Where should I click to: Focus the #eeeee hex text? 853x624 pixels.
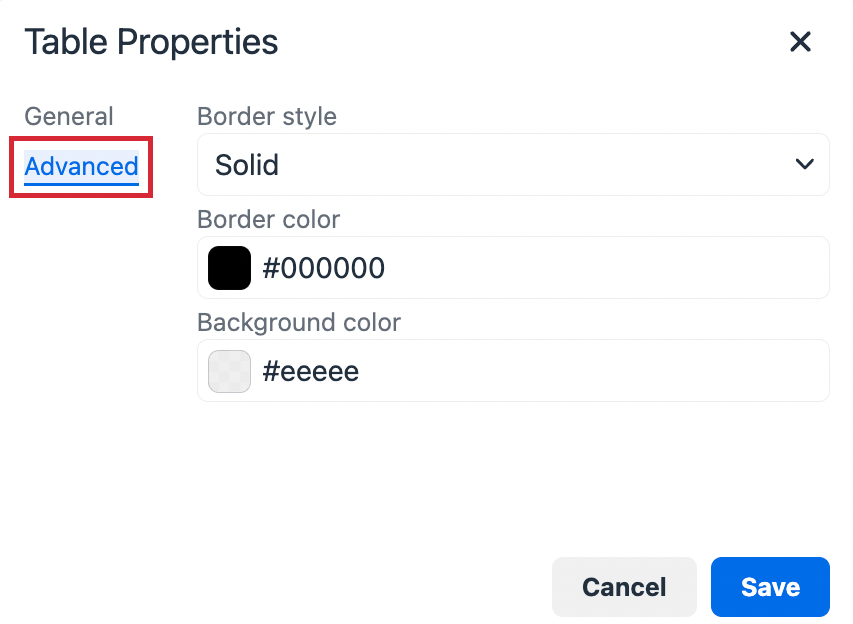(310, 372)
